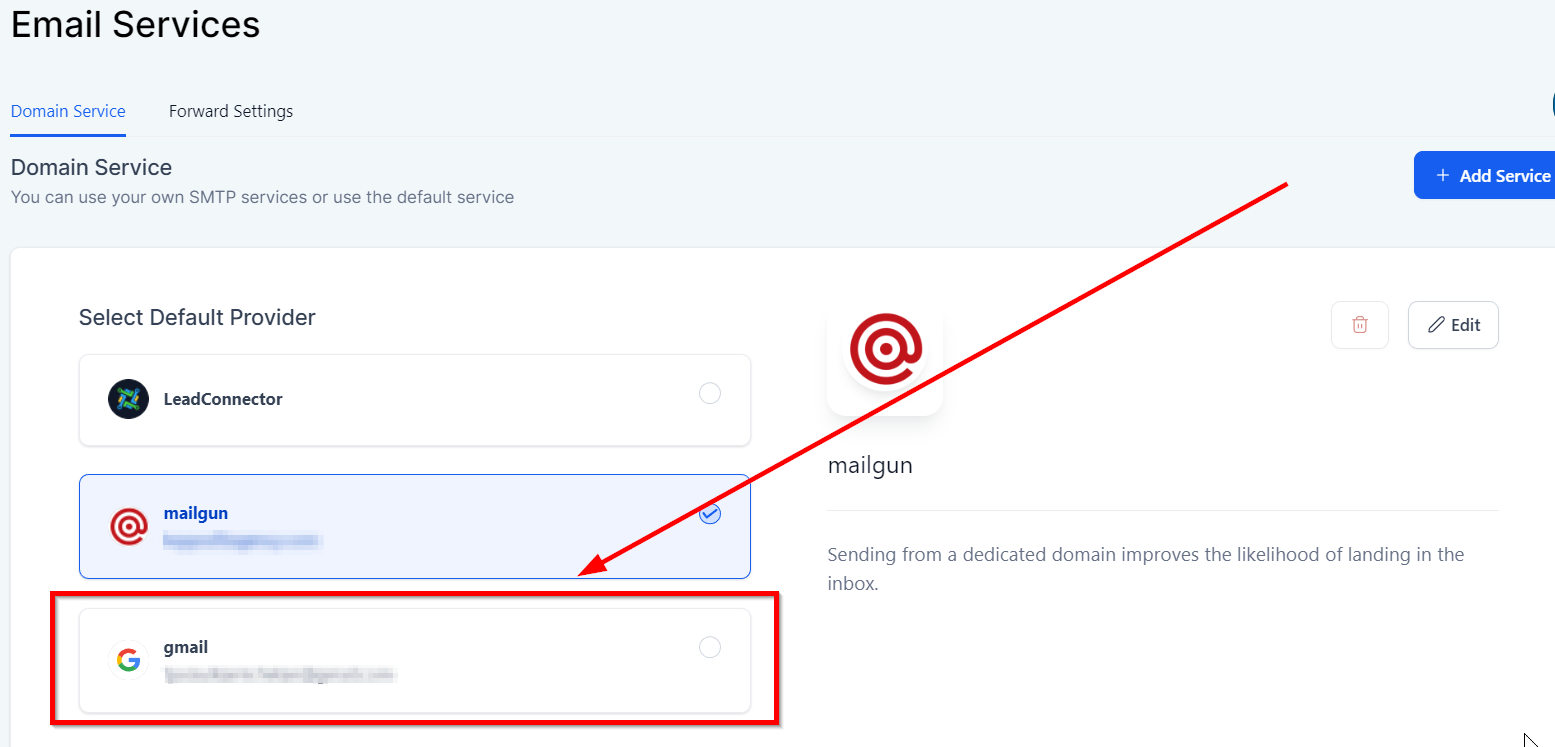Switch to the Domain Service tab
The width and height of the screenshot is (1555, 747).
(68, 111)
